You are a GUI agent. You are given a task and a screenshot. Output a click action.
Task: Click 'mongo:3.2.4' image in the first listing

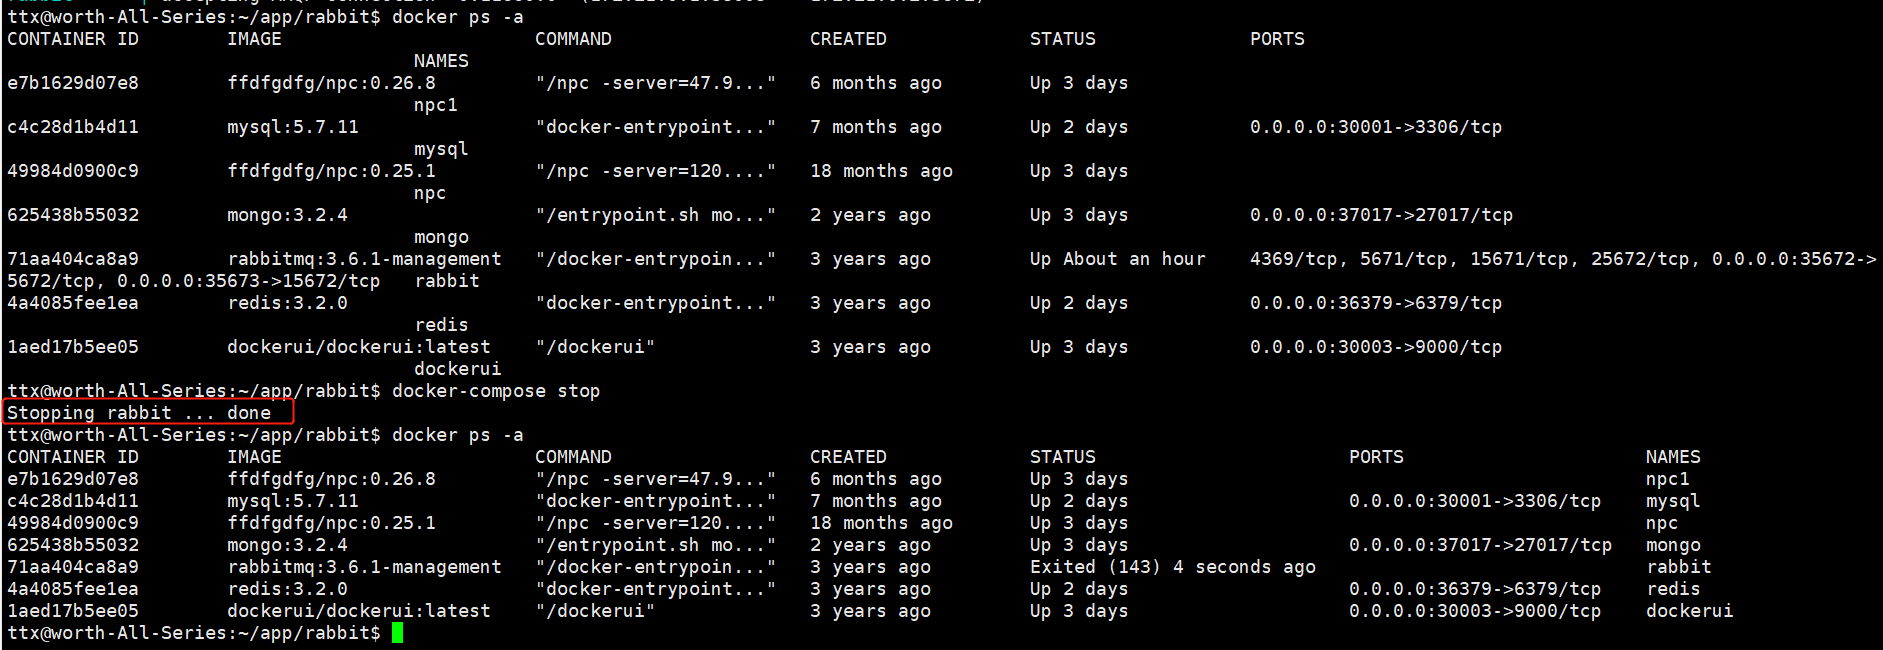pos(287,215)
